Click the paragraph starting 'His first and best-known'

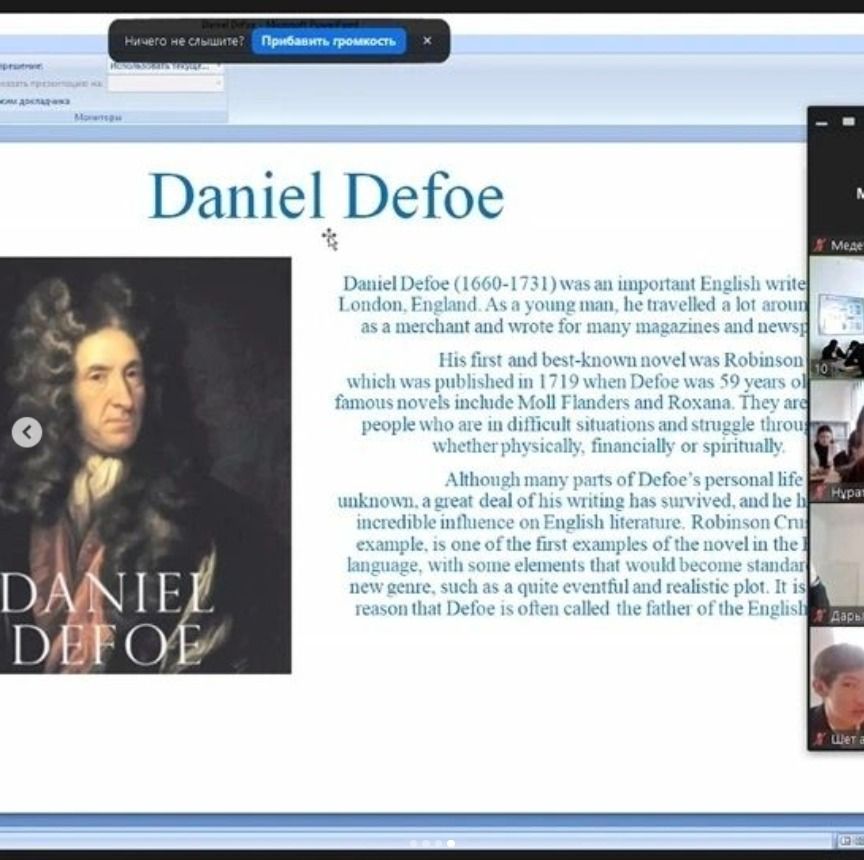[x=572, y=403]
